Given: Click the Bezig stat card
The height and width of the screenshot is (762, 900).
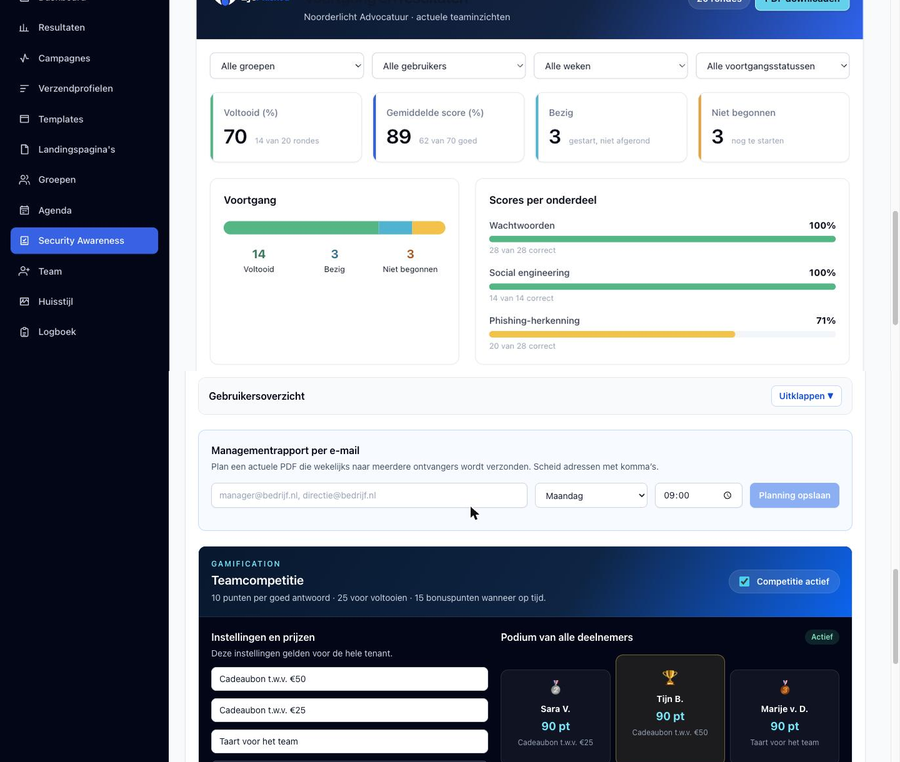Looking at the screenshot, I should click(x=611, y=127).
